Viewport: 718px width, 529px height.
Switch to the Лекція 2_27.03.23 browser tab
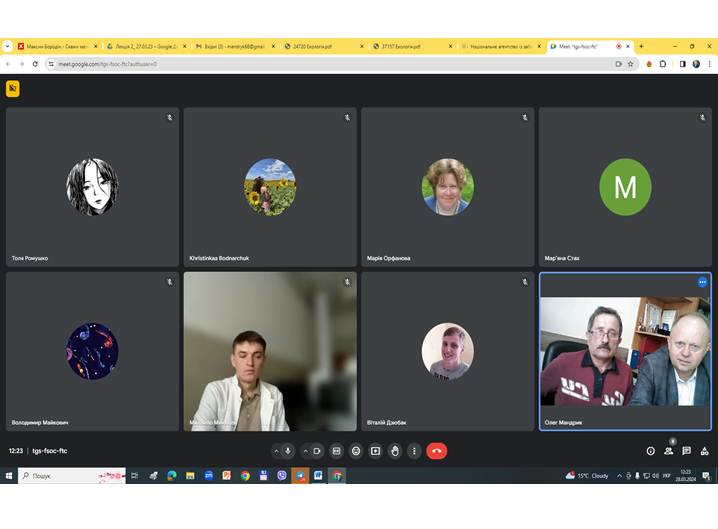(x=143, y=46)
